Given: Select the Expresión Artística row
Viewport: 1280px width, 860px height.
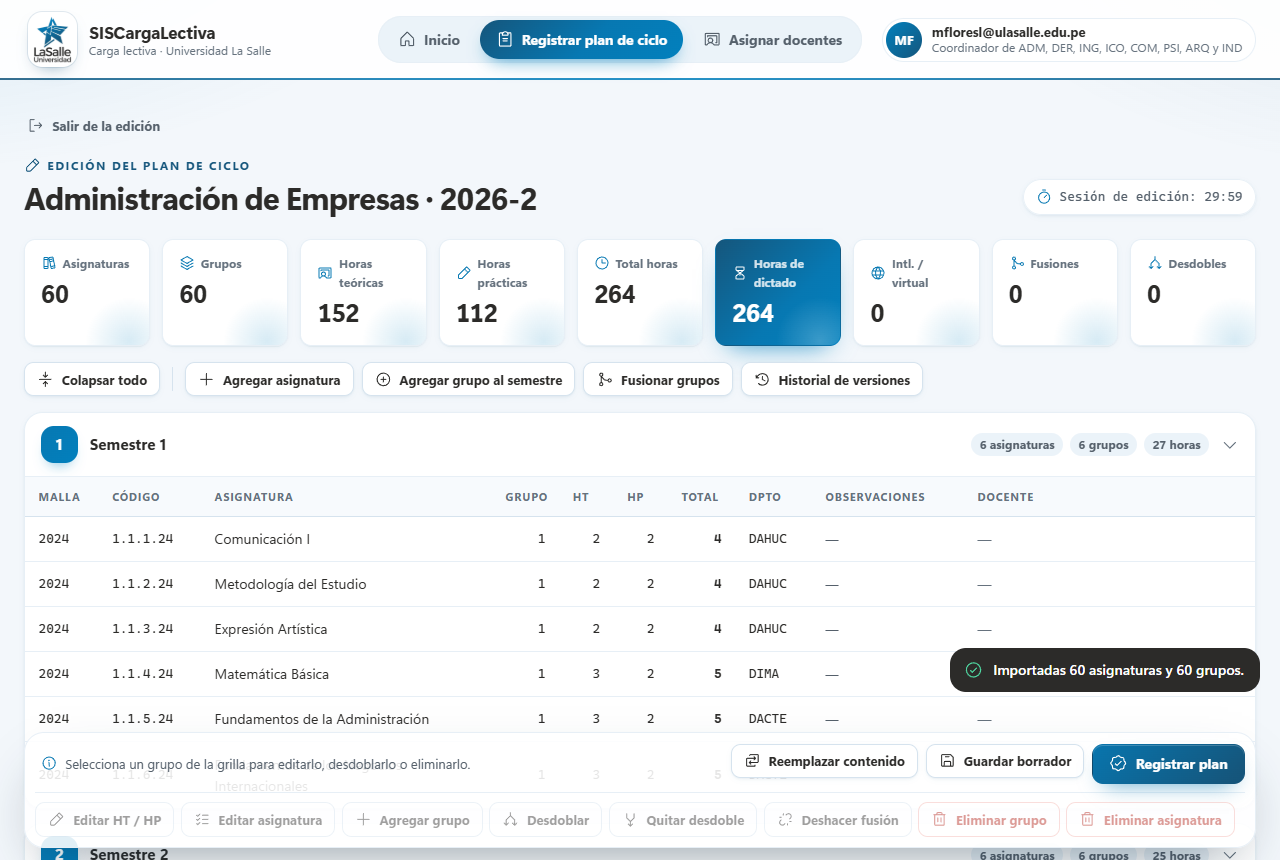Looking at the screenshot, I should click(640, 629).
